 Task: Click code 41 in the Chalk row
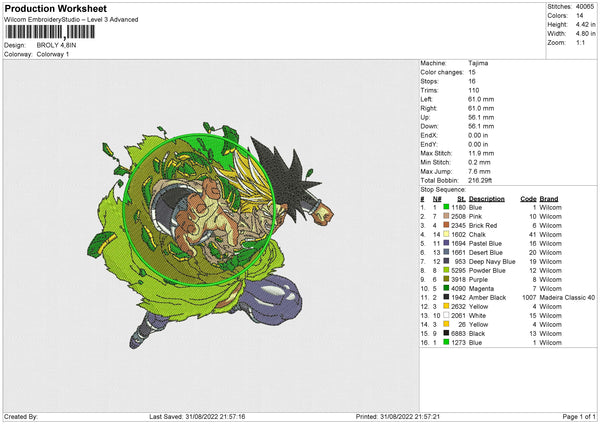[533, 235]
